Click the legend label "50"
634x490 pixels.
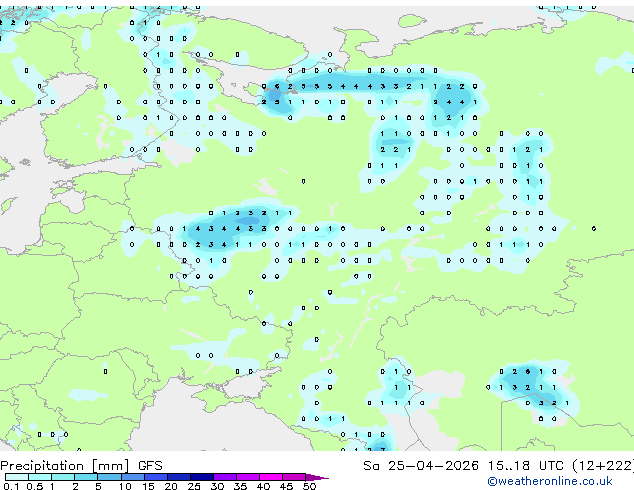[x=309, y=486]
